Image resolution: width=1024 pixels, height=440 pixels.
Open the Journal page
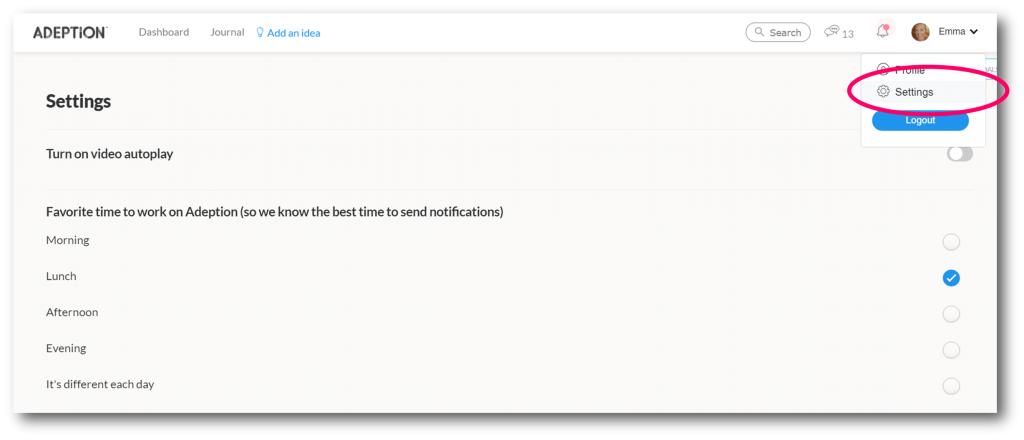227,32
